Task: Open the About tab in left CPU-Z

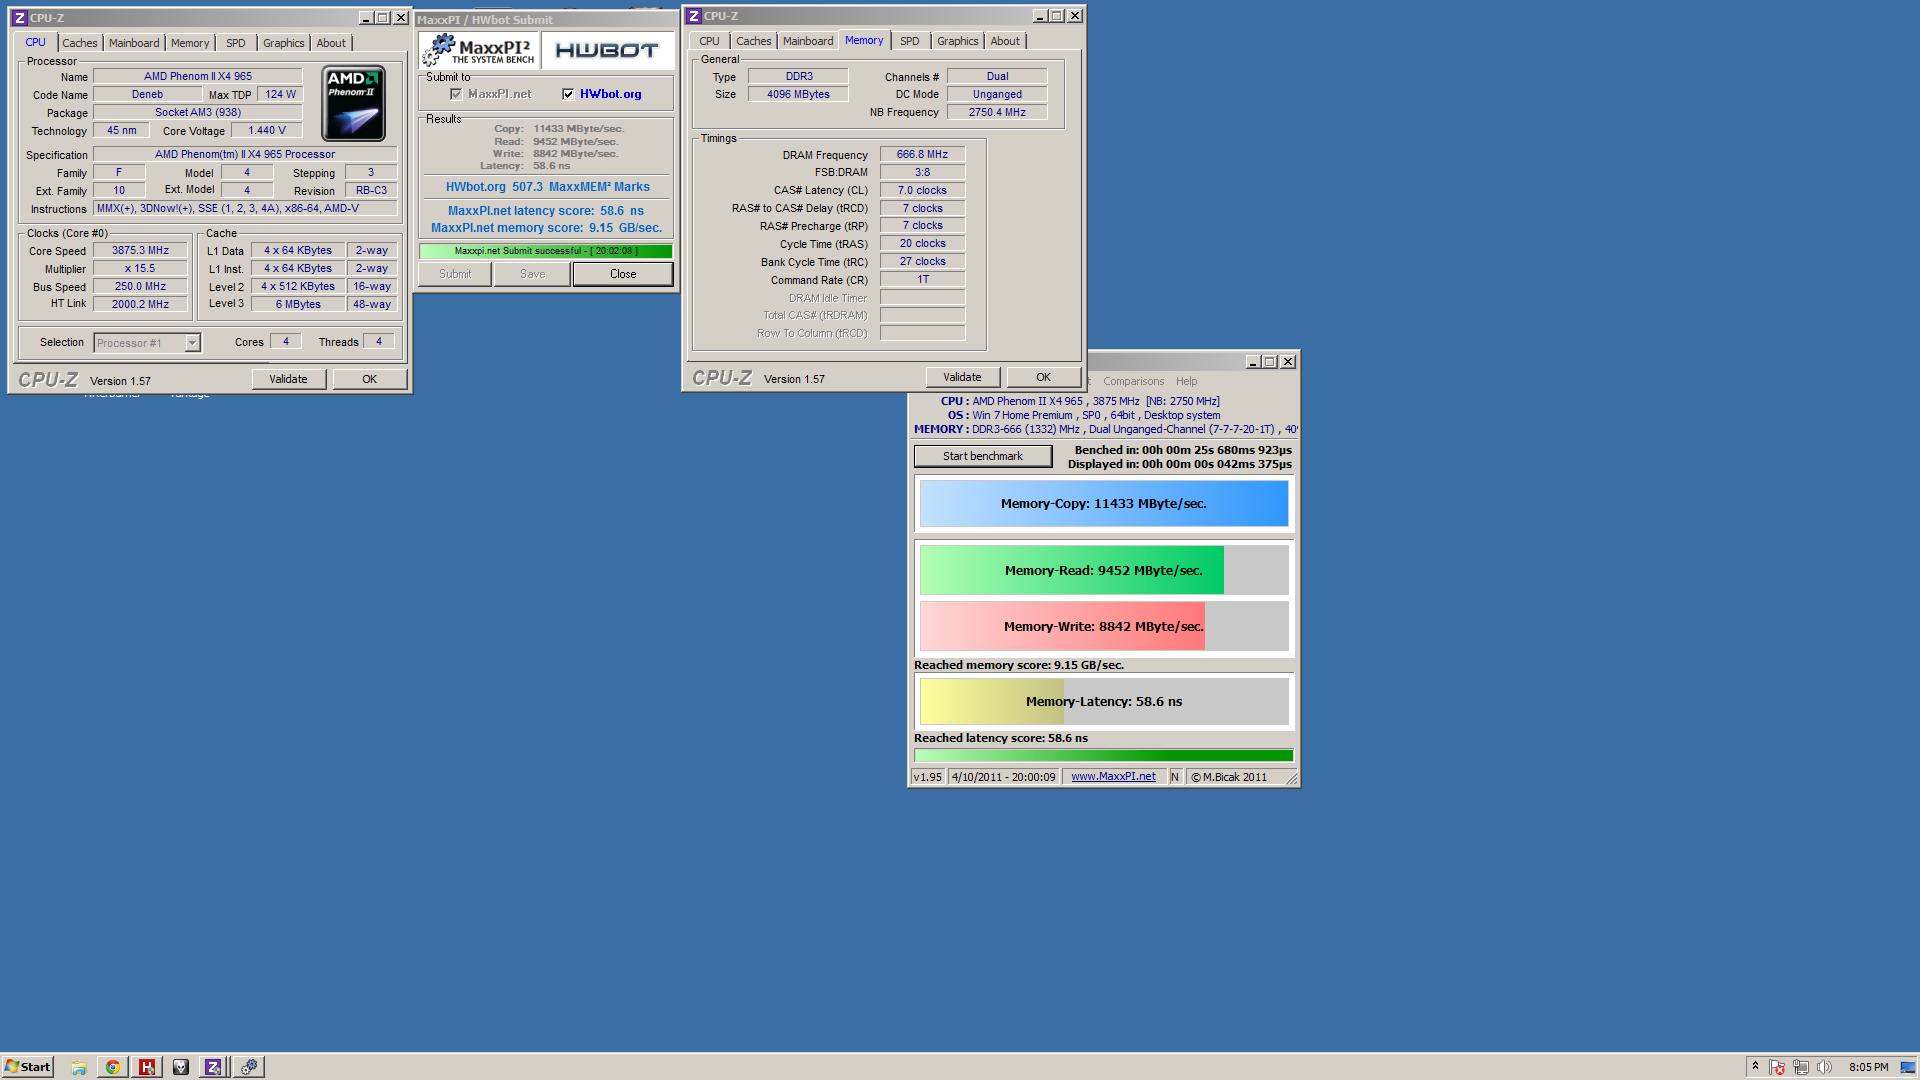Action: [x=331, y=43]
